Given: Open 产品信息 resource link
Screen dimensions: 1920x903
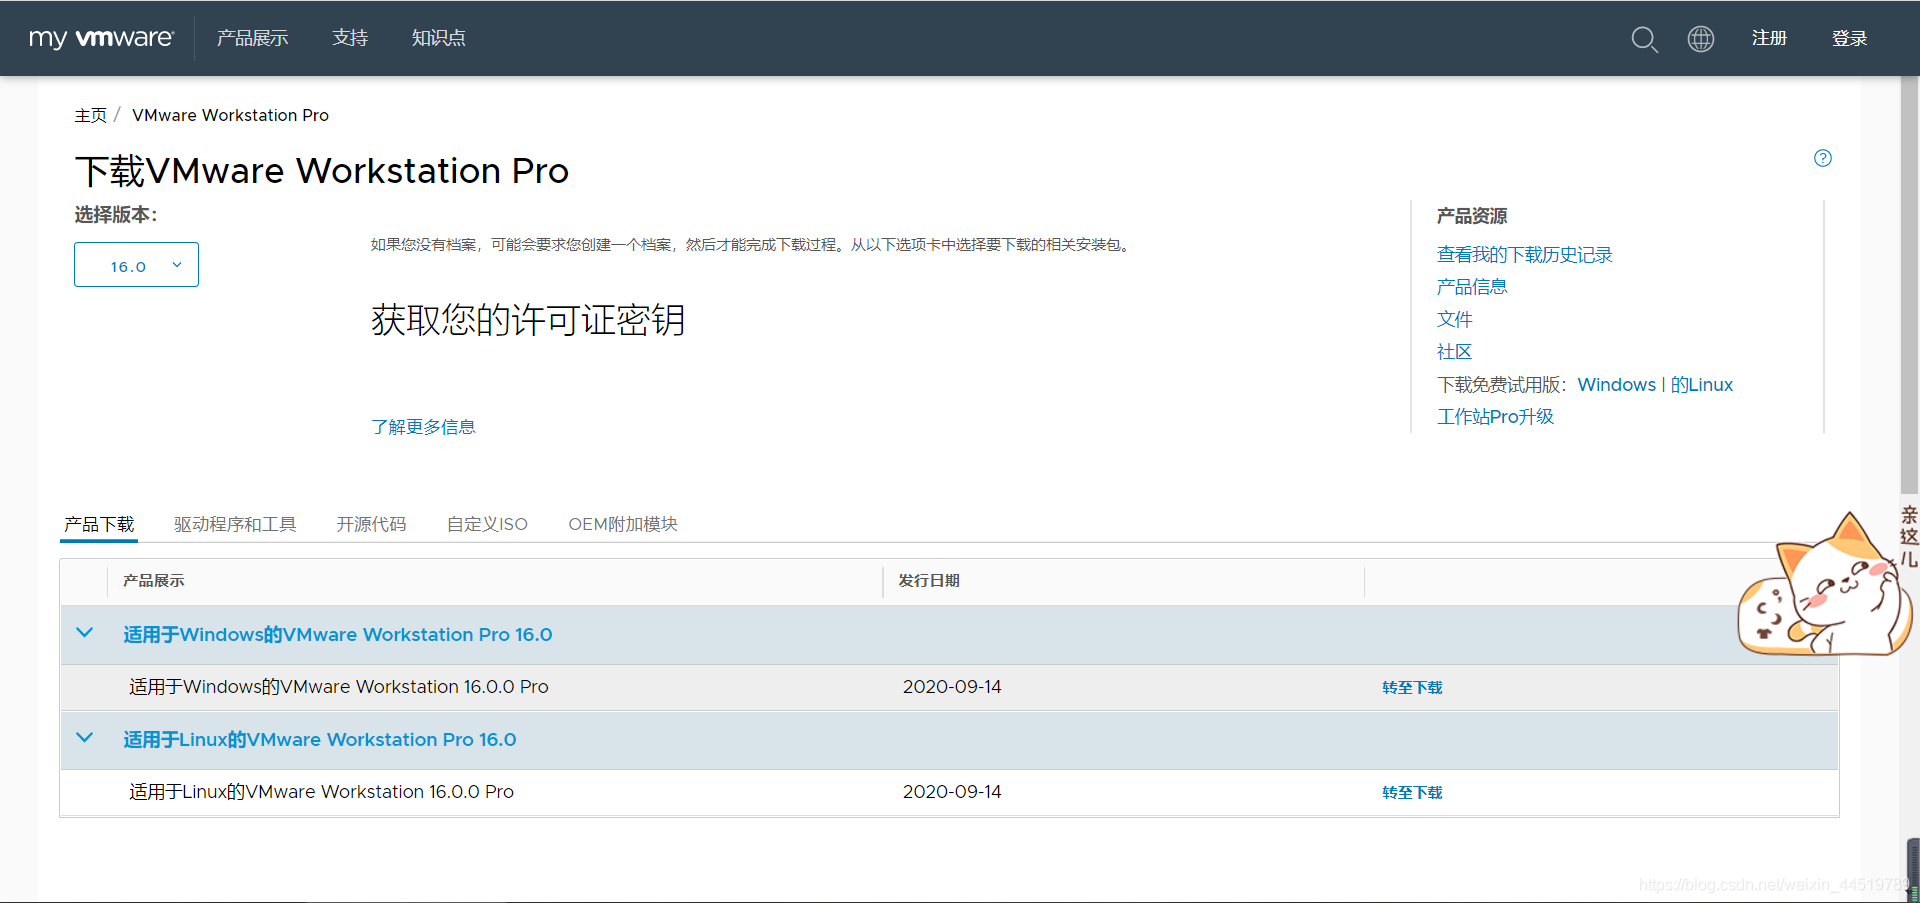Looking at the screenshot, I should (x=1471, y=287).
